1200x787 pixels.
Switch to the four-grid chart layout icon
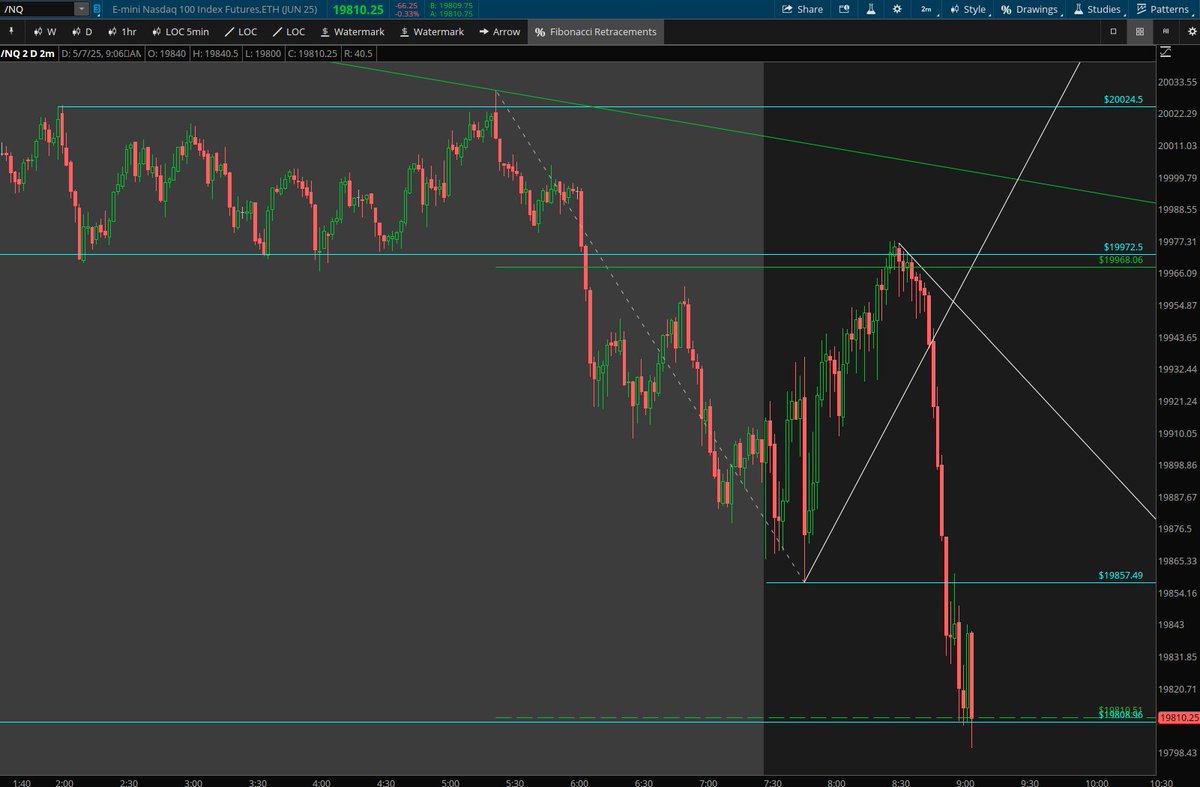coord(1139,32)
